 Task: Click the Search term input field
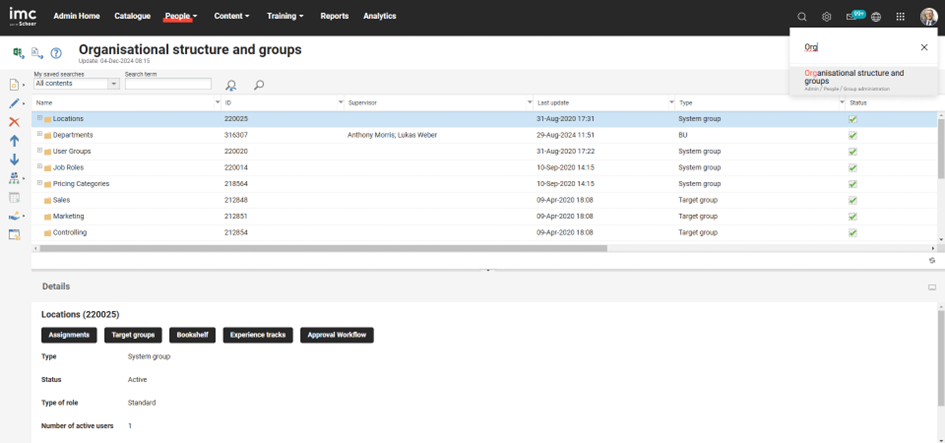[x=168, y=84]
